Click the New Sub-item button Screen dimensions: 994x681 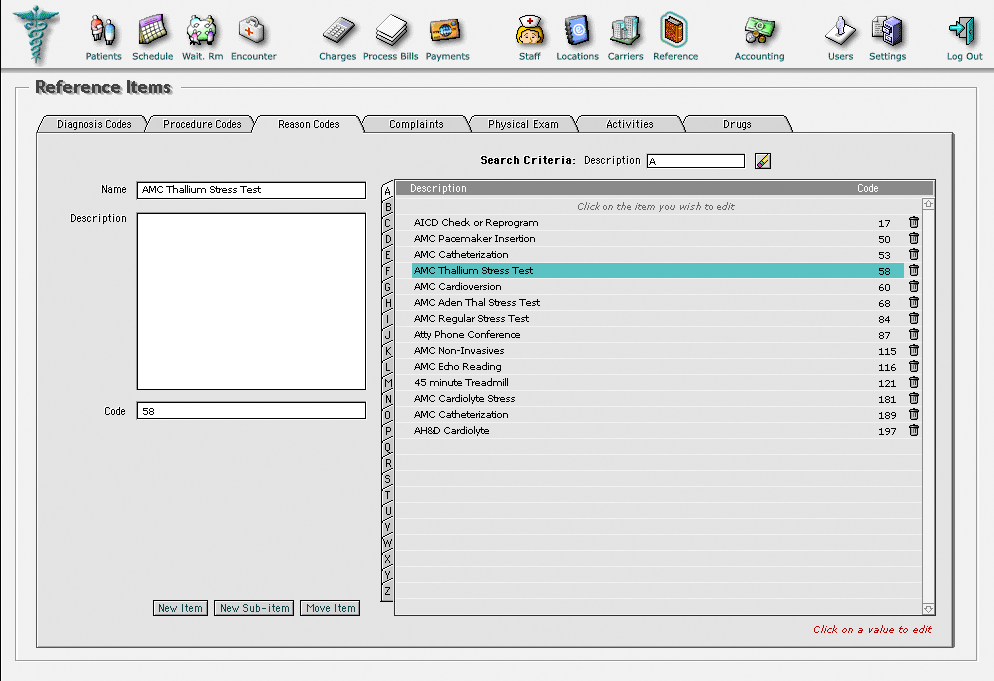click(x=254, y=608)
